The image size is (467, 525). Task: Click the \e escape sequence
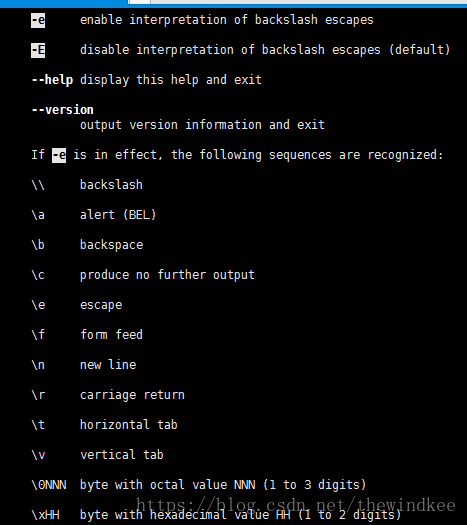coord(38,305)
